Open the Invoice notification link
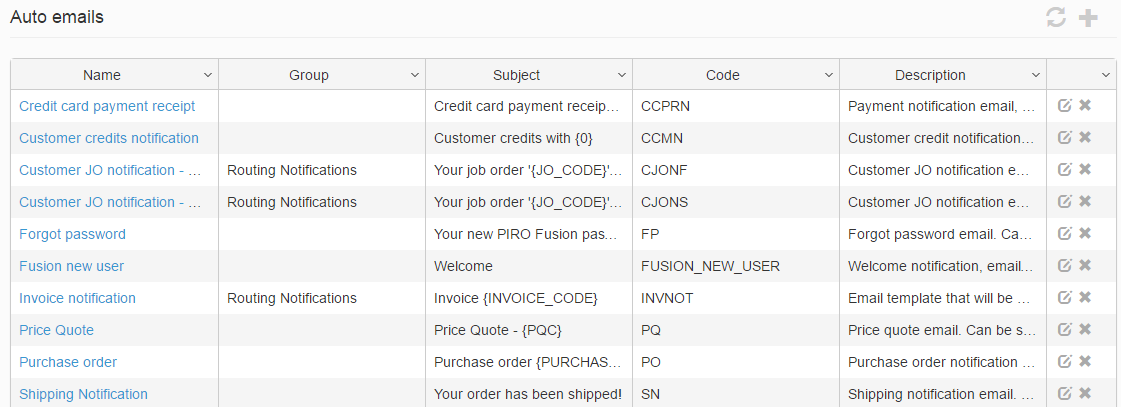 click(77, 298)
